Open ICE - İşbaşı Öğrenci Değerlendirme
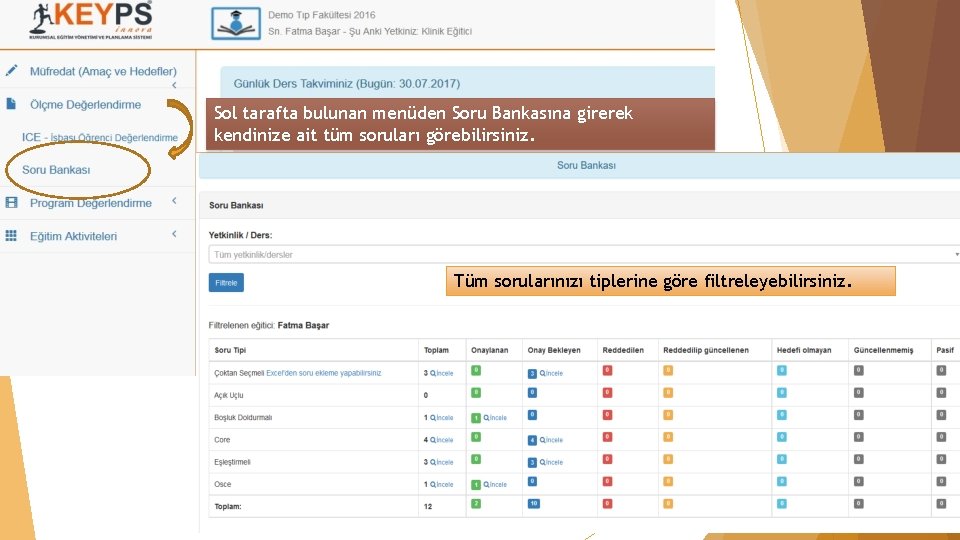This screenshot has height=540, width=960. click(100, 137)
